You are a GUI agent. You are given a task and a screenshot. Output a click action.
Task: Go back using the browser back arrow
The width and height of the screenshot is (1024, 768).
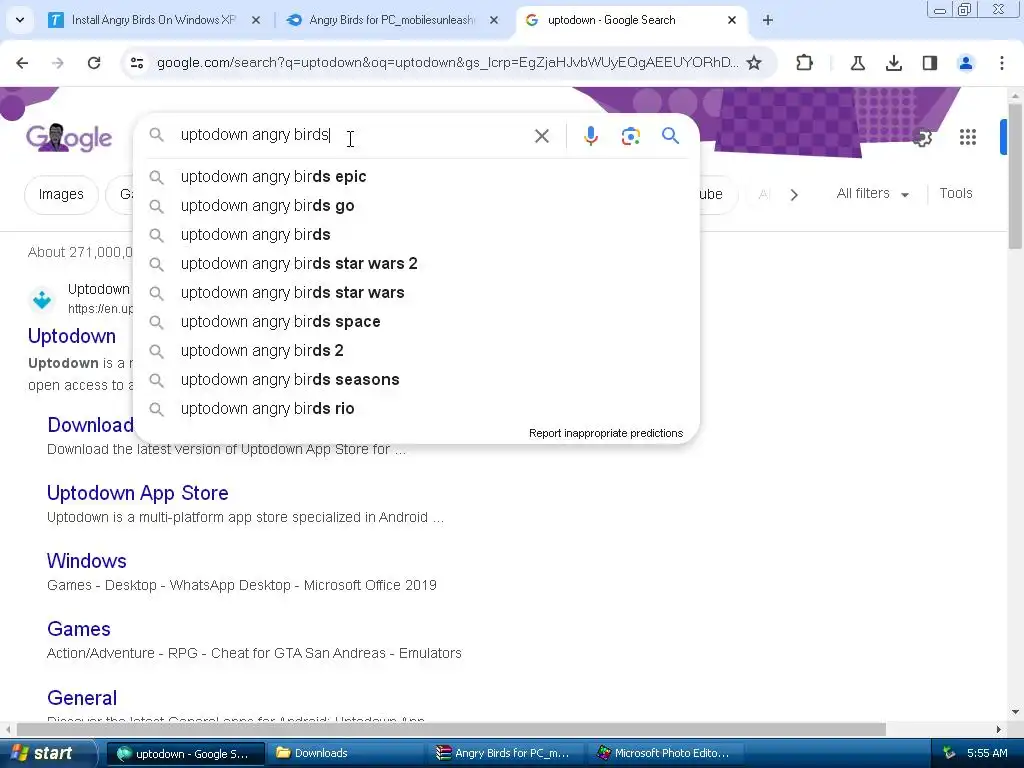pyautogui.click(x=22, y=63)
